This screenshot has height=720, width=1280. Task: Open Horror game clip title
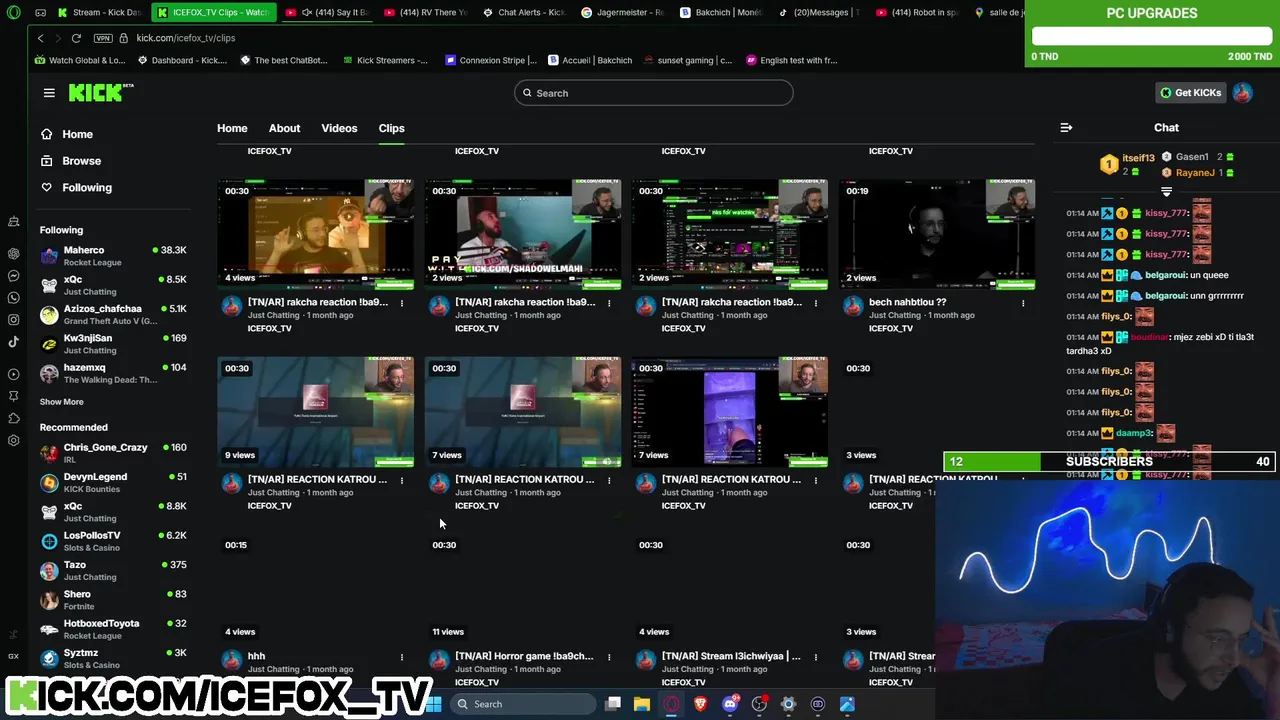pos(524,656)
